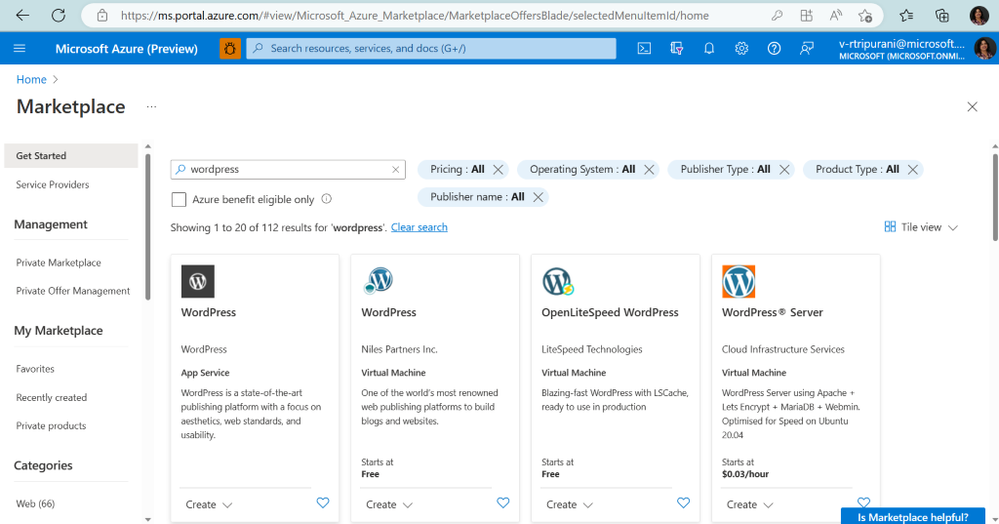Add this page to favorites star
The height and width of the screenshot is (524, 999).
click(865, 15)
